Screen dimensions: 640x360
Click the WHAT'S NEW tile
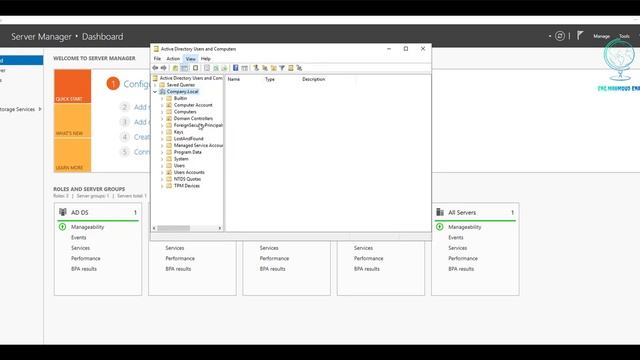click(73, 120)
